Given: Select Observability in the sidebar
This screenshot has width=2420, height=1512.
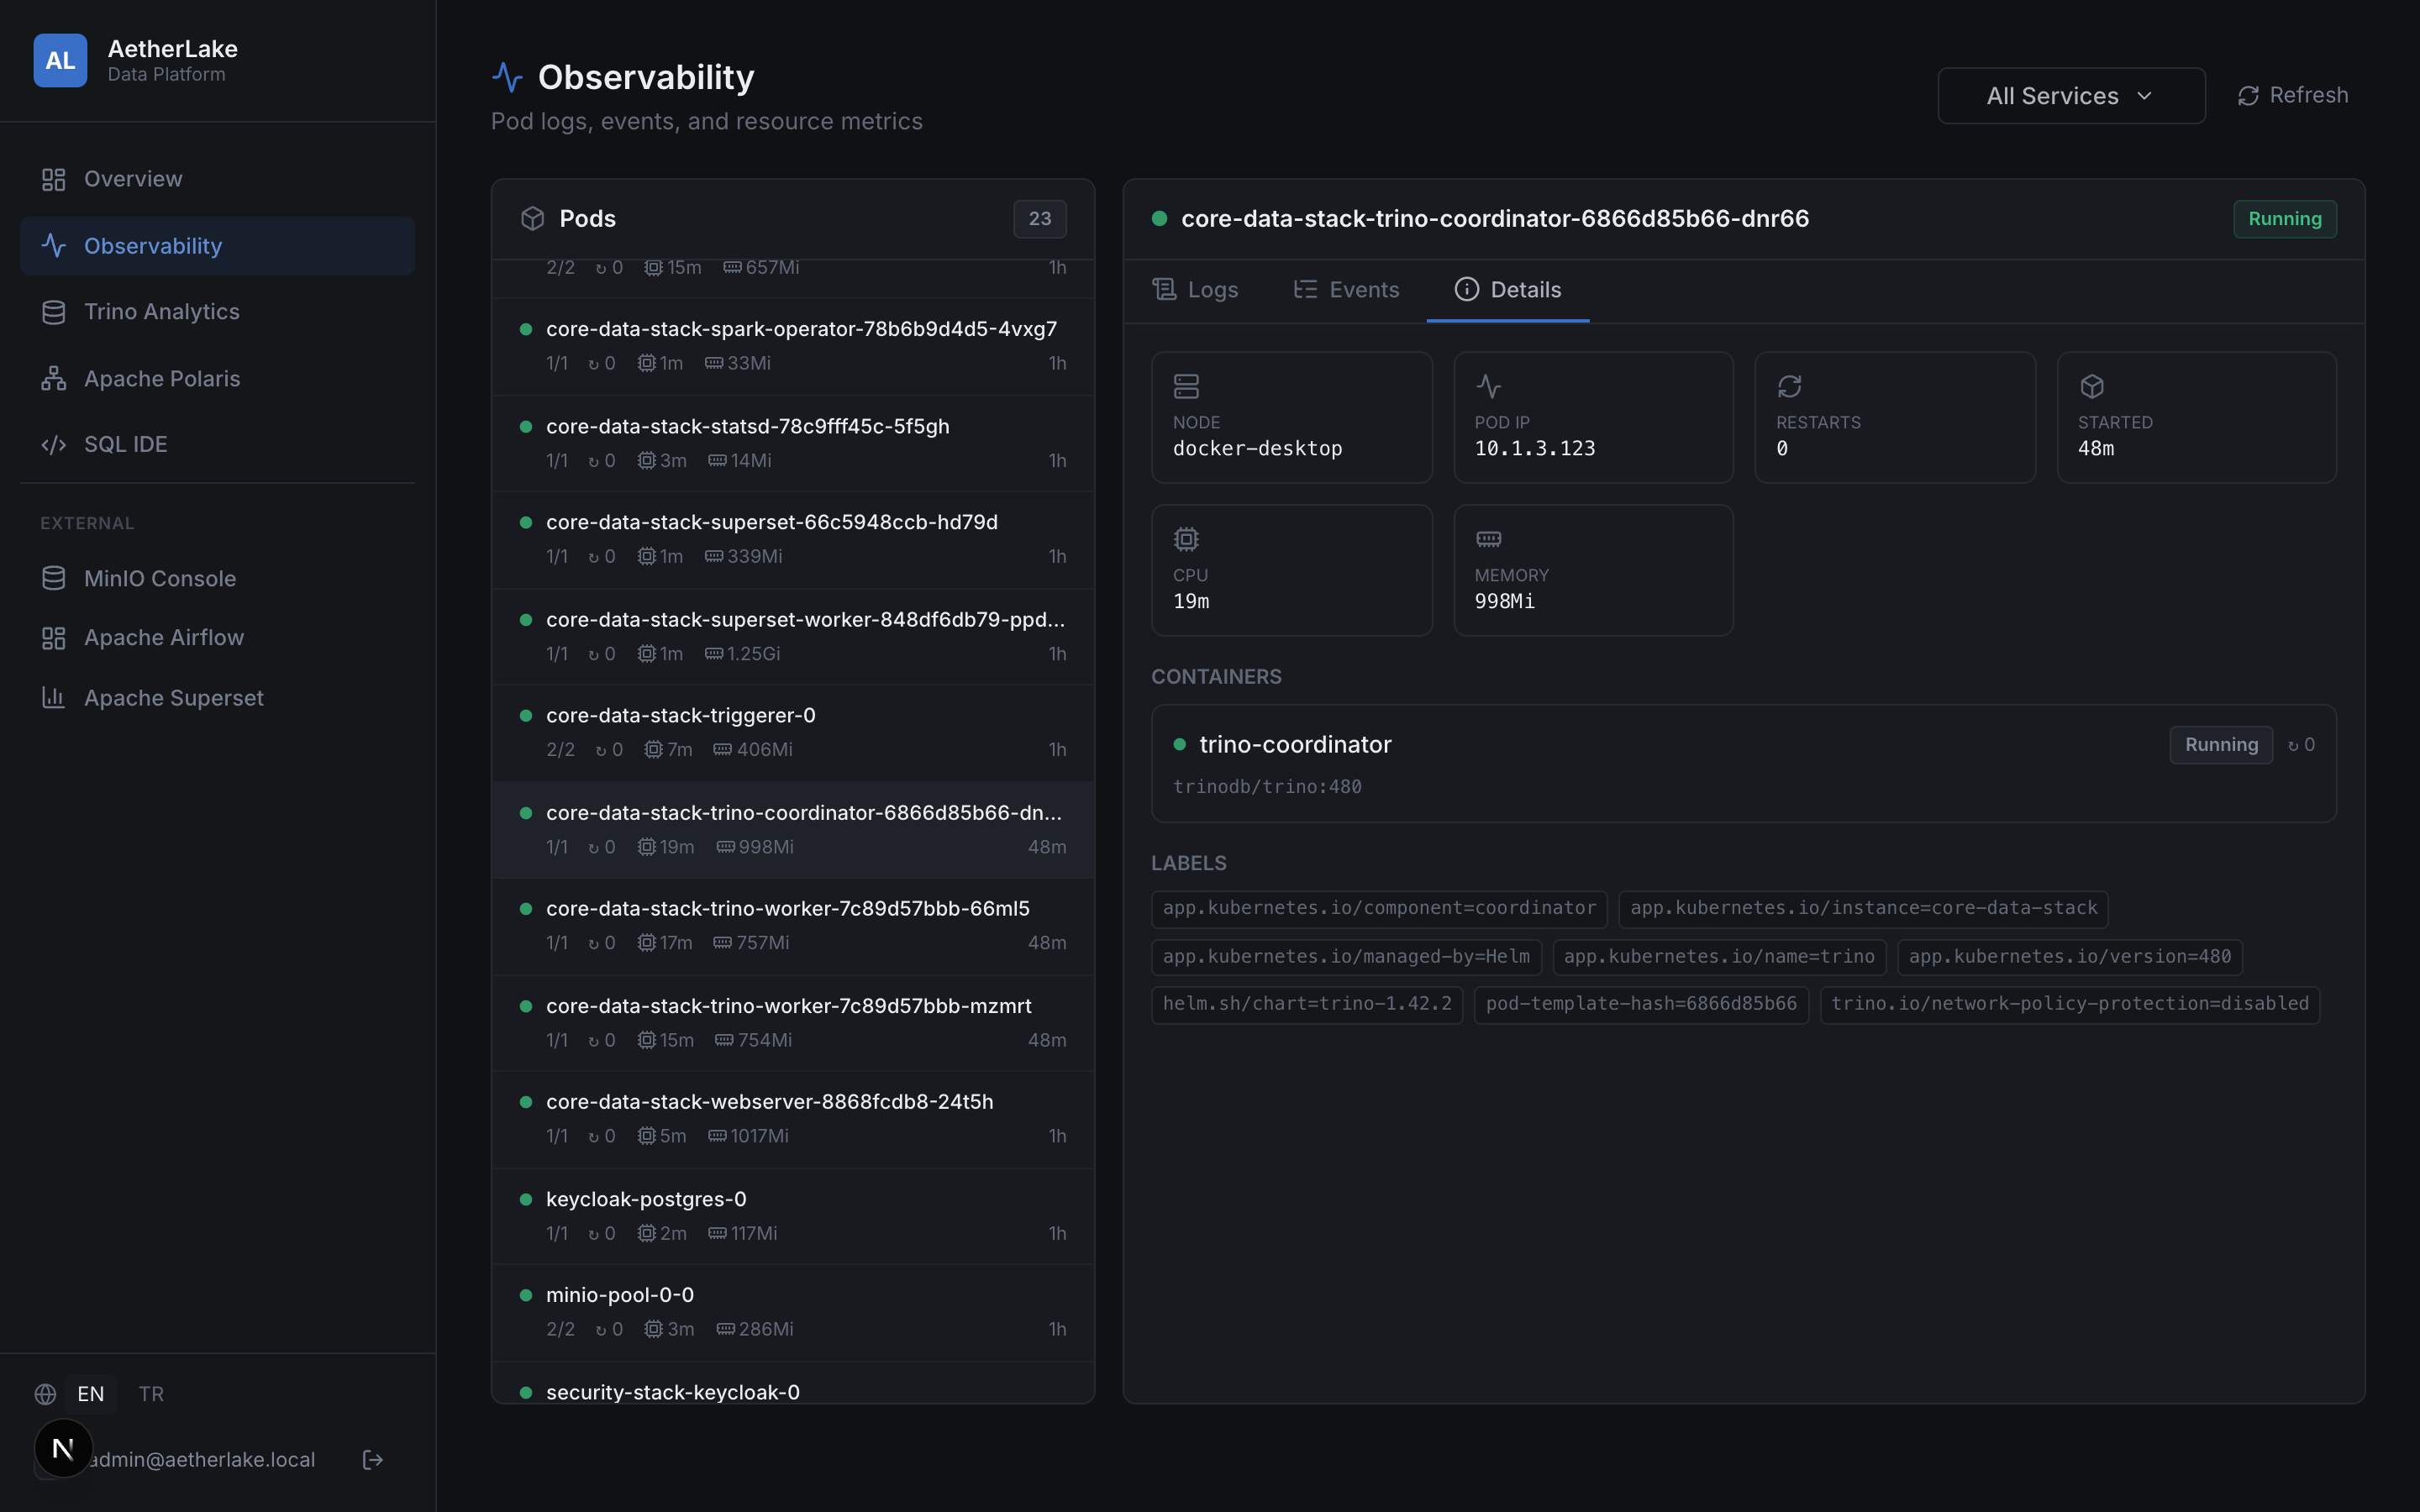Looking at the screenshot, I should [217, 246].
